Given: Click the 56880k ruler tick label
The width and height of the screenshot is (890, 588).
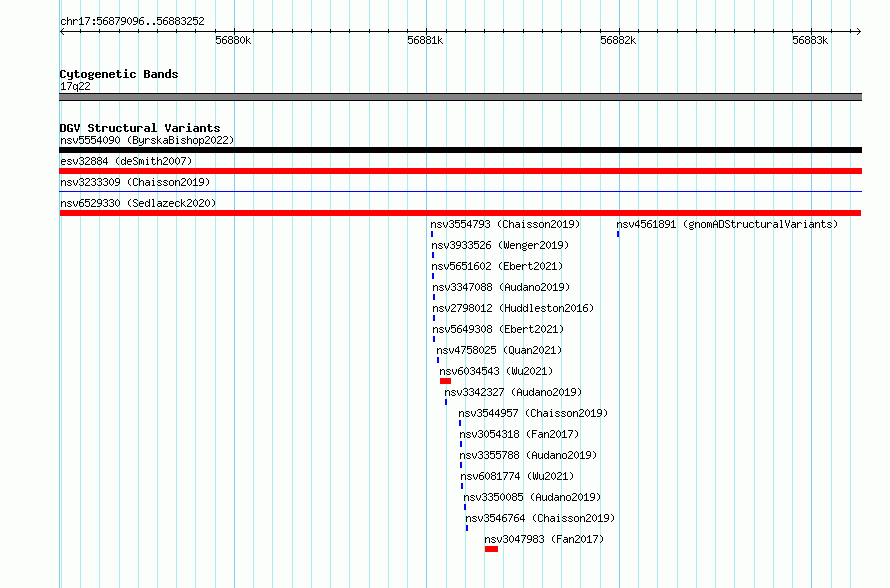Looking at the screenshot, I should pyautogui.click(x=233, y=41).
